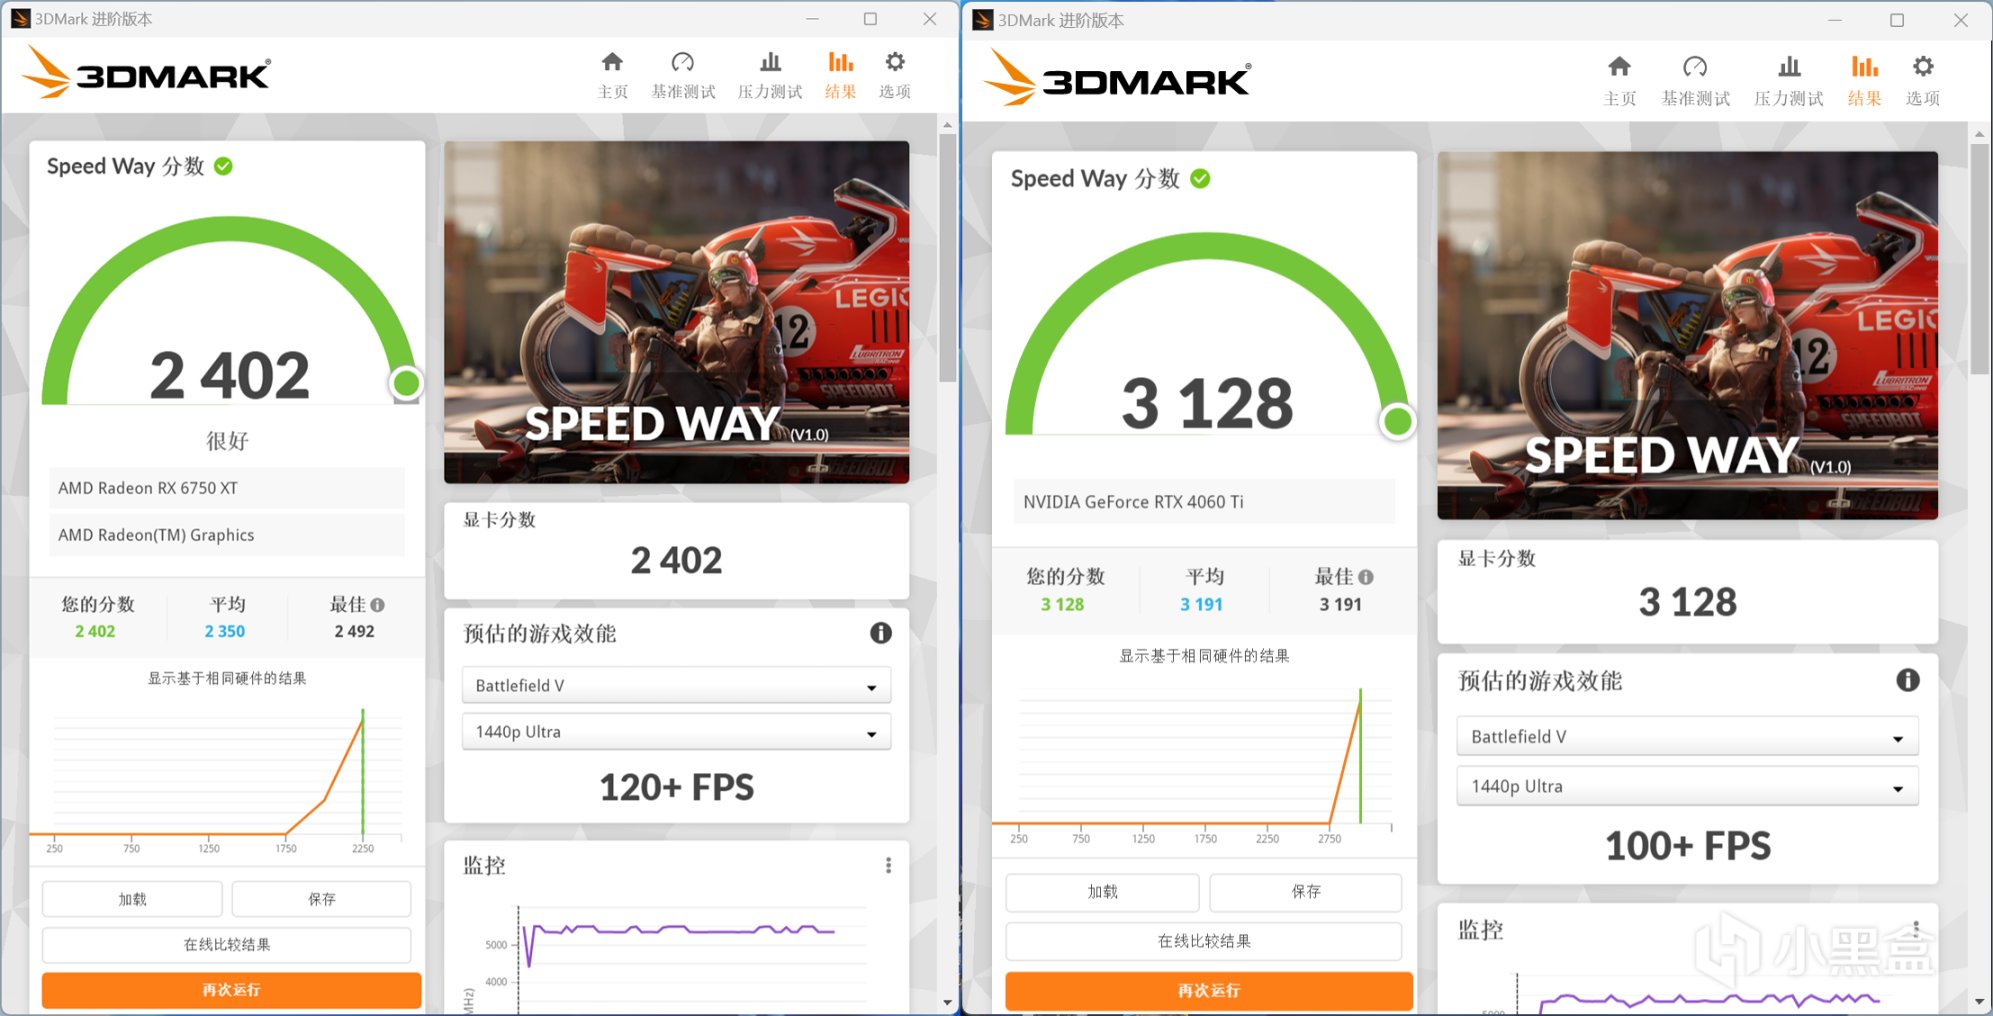Click 120+ FPS estimate text
This screenshot has height=1016, width=1993.
(676, 787)
